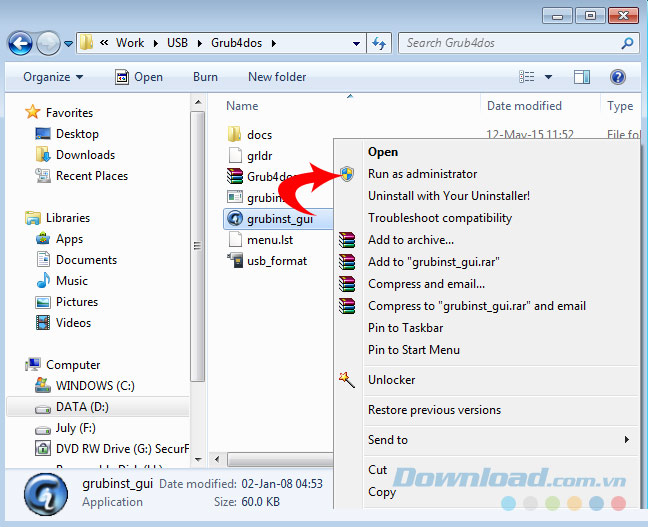
Task: Open the change view dropdown arrow
Action: [x=549, y=77]
